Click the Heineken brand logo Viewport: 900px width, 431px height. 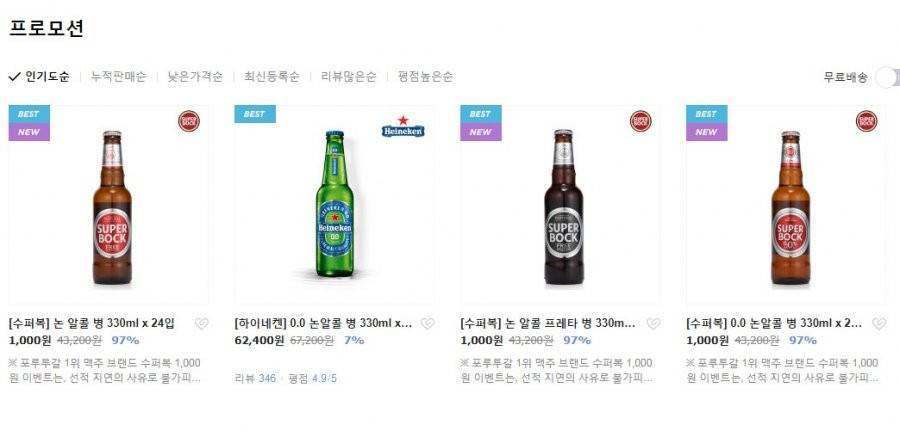(x=403, y=127)
